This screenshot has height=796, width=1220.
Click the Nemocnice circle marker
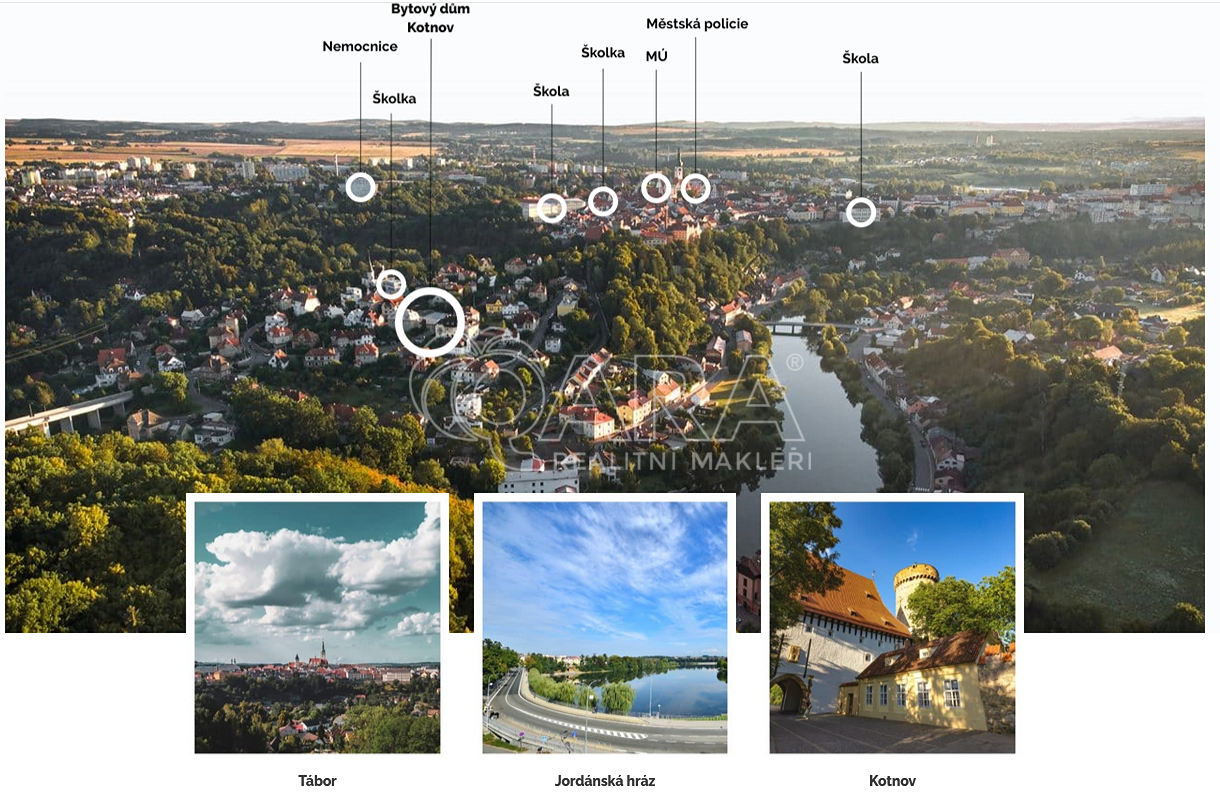click(x=361, y=187)
